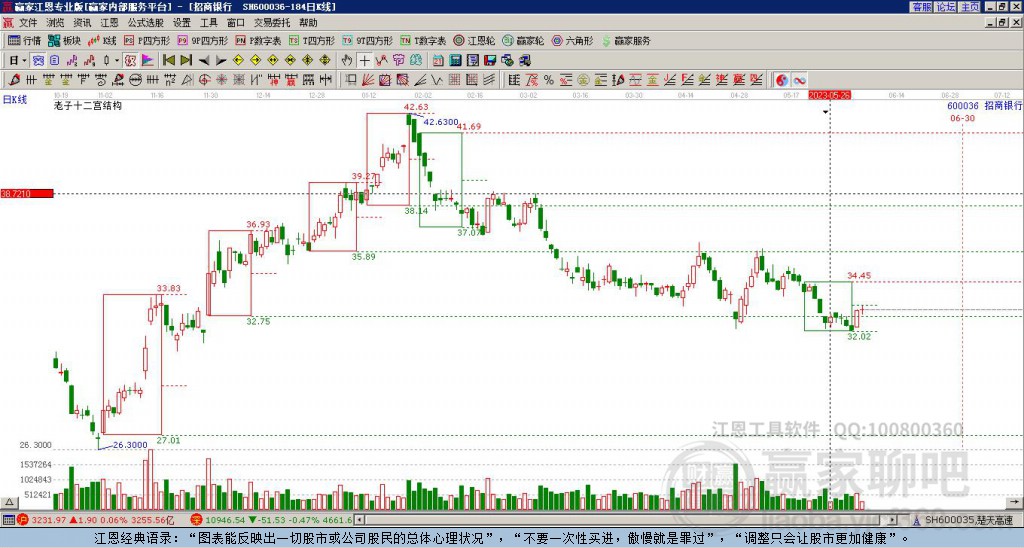Click the 3231.97 index value in status bar

(x=49, y=520)
